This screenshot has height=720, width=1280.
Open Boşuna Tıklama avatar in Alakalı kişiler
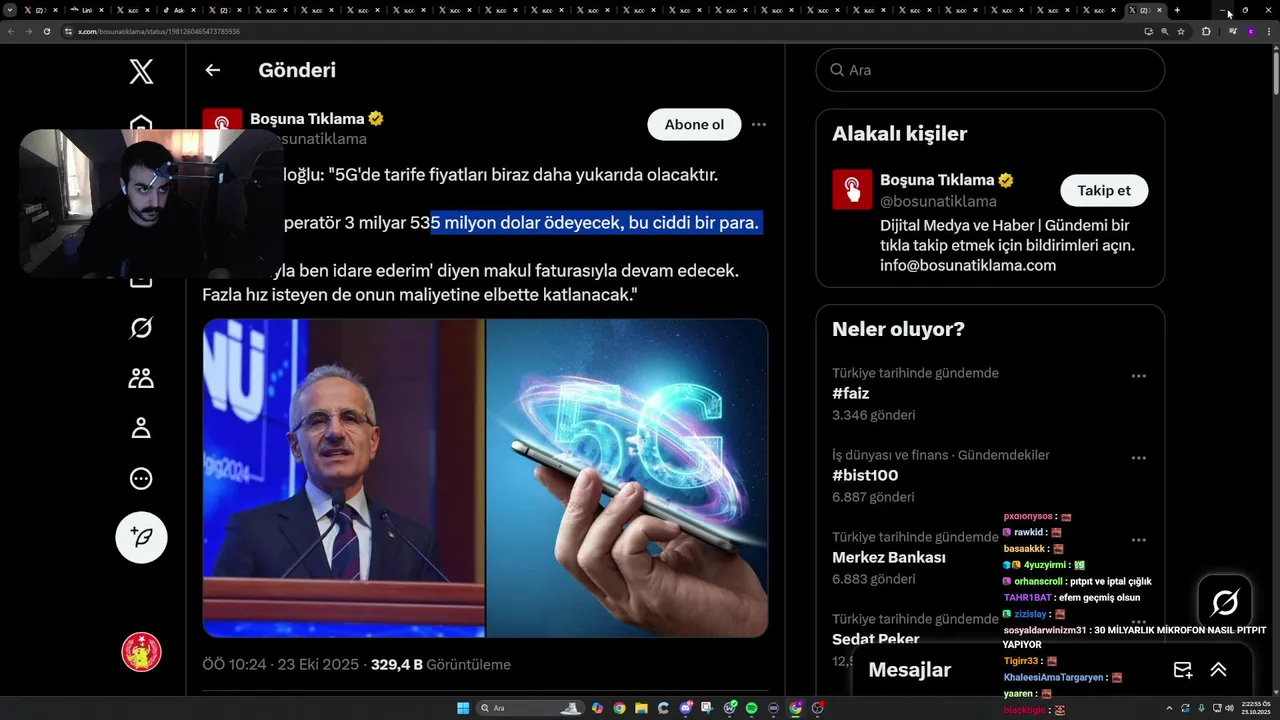pos(852,190)
